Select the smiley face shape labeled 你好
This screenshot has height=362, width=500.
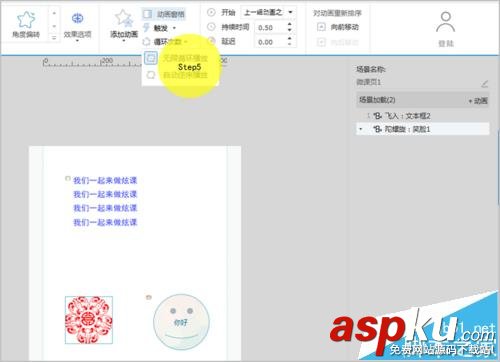pos(181,322)
